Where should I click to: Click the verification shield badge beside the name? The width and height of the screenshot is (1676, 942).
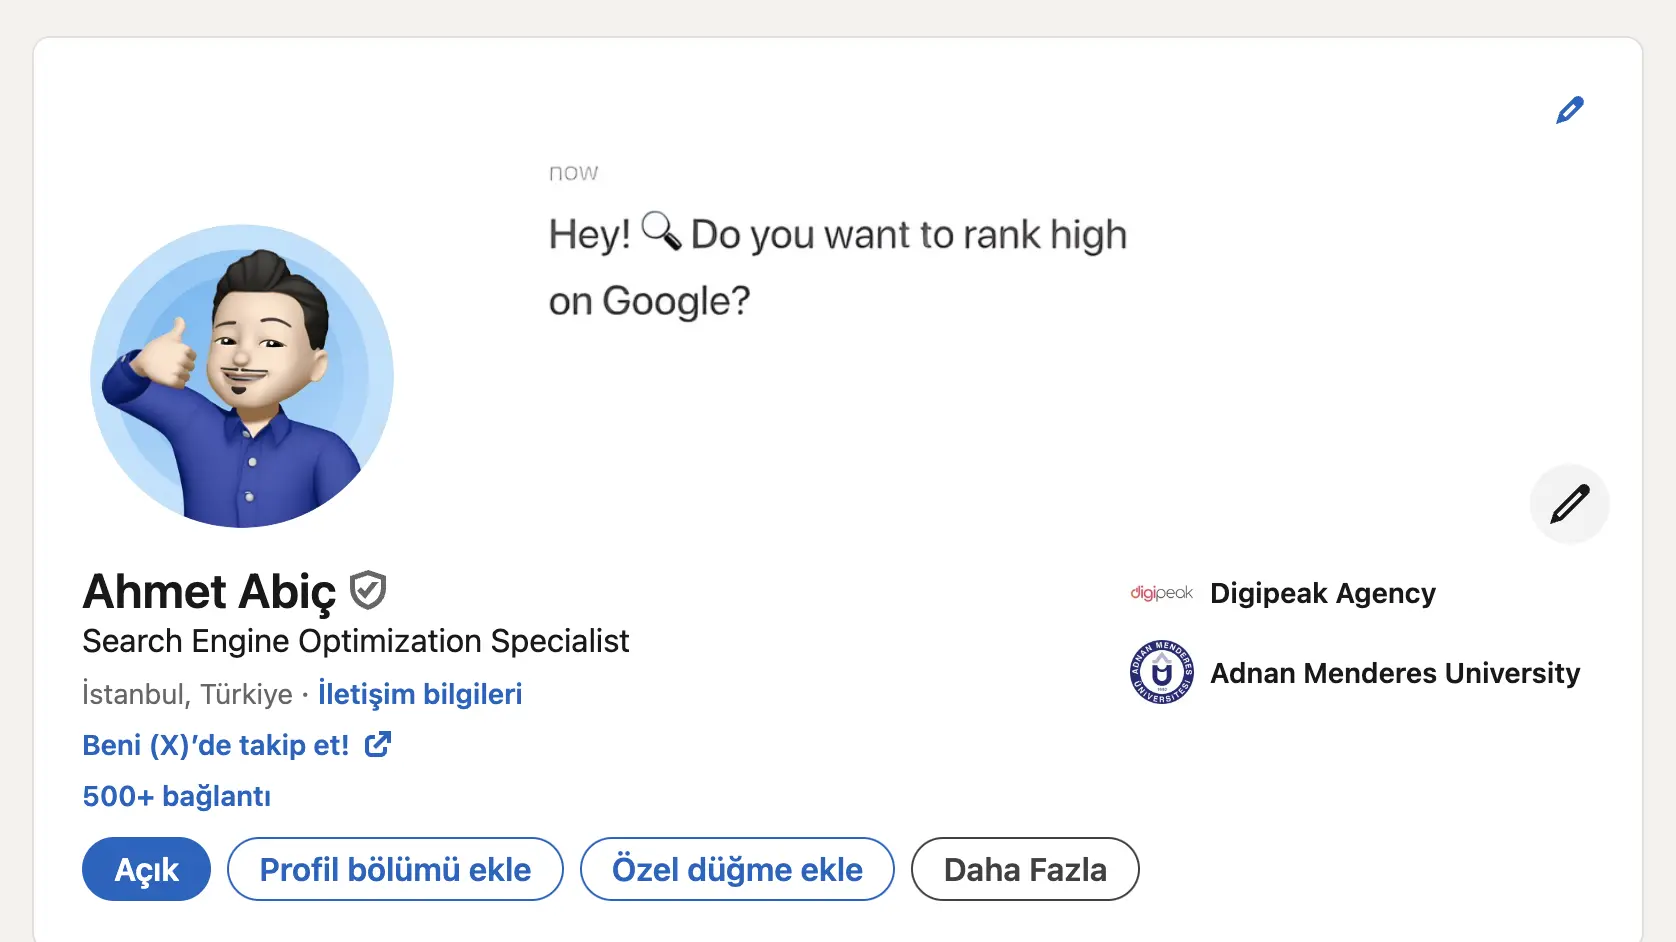[x=368, y=590]
